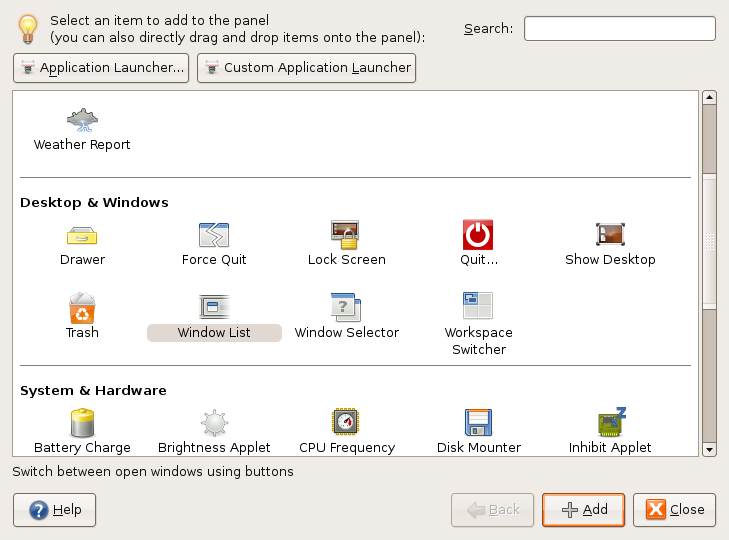Image resolution: width=729 pixels, height=540 pixels.
Task: Select the Trash applet icon
Action: pos(82,307)
